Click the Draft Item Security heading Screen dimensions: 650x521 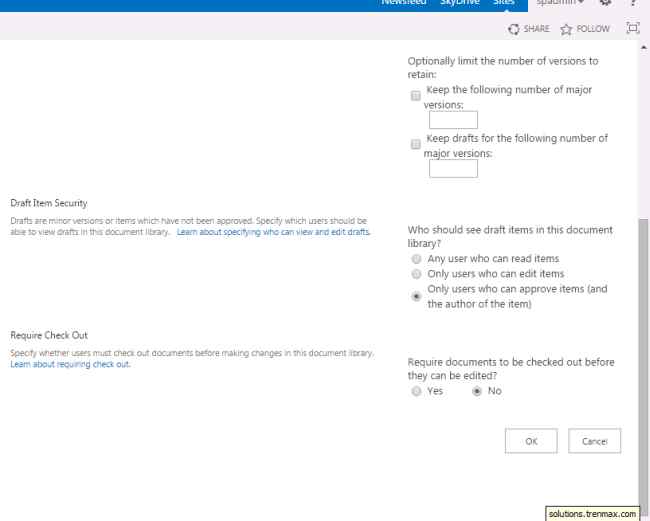[49, 203]
